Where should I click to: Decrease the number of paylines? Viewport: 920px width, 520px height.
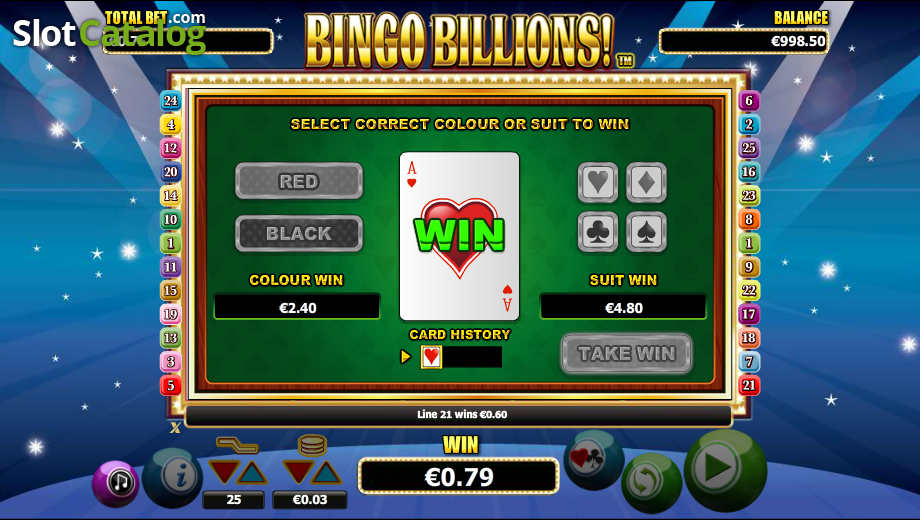point(224,472)
